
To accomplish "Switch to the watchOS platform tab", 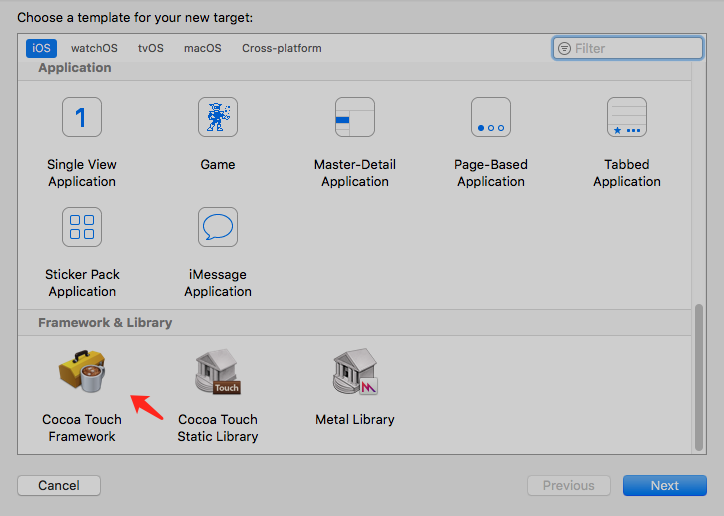I will point(94,48).
